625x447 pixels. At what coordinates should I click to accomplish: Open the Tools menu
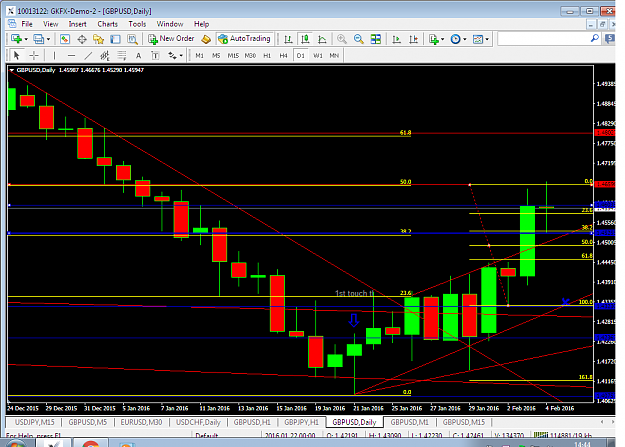pyautogui.click(x=137, y=24)
